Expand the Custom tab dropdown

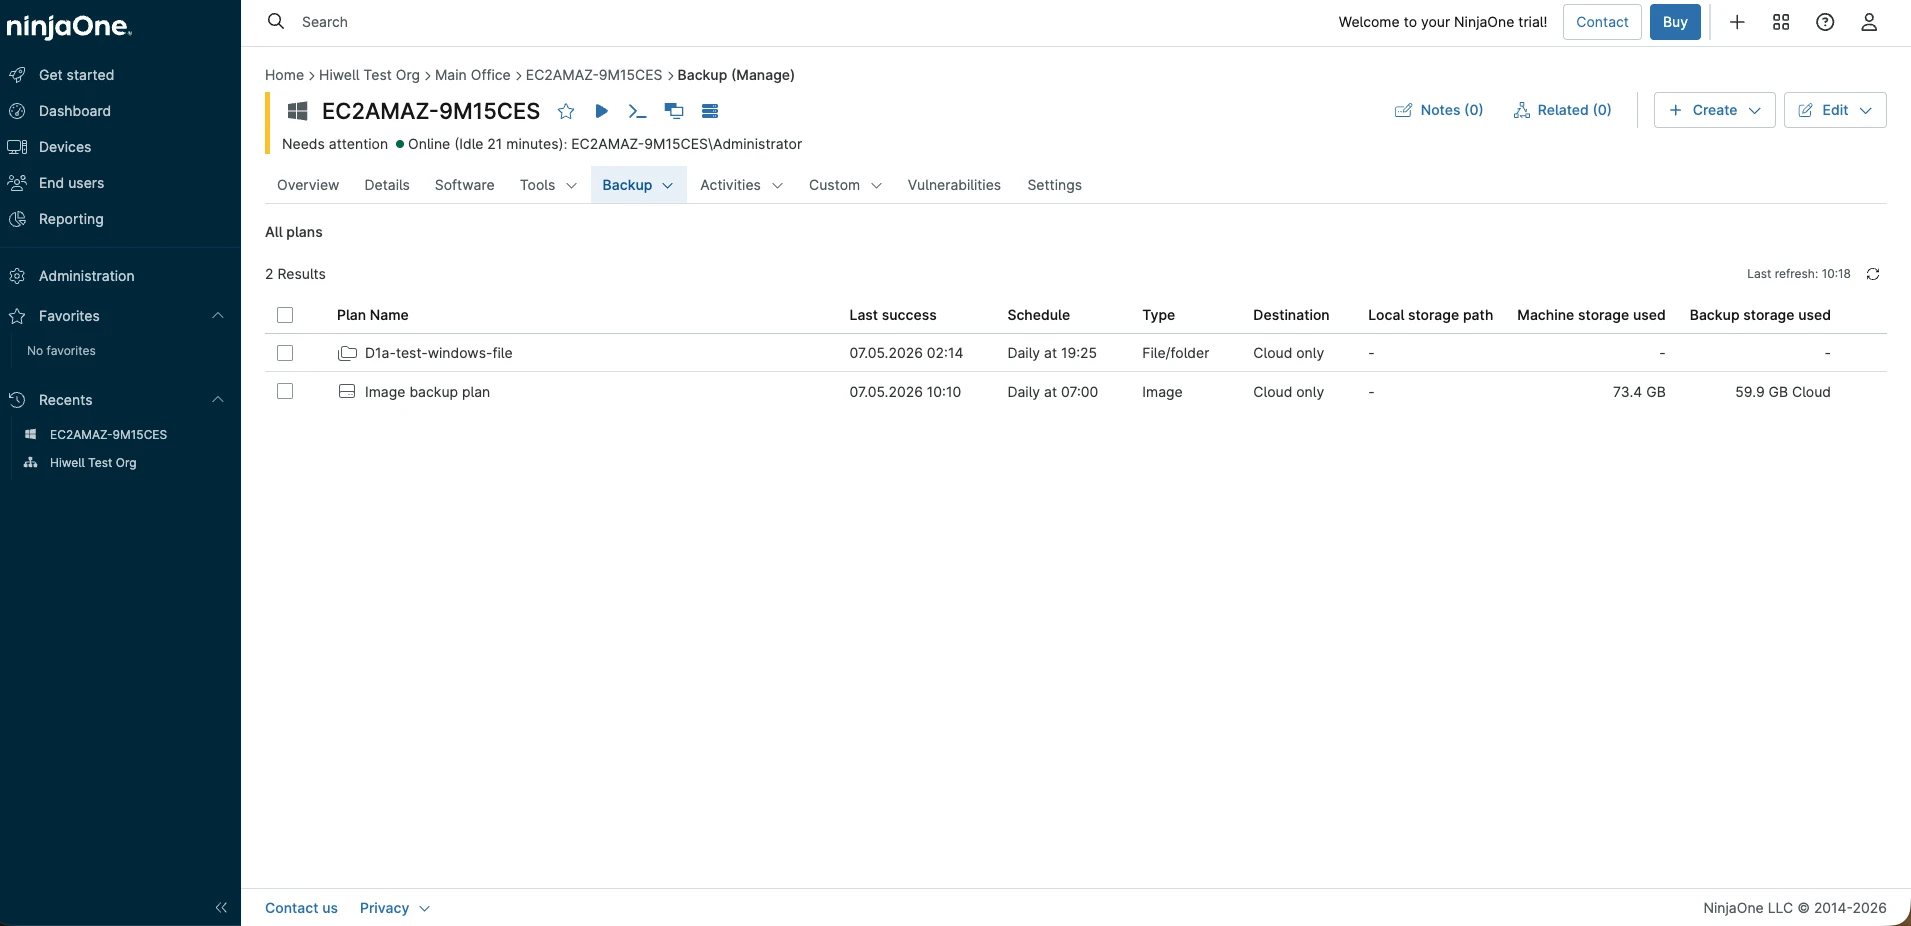tap(876, 186)
